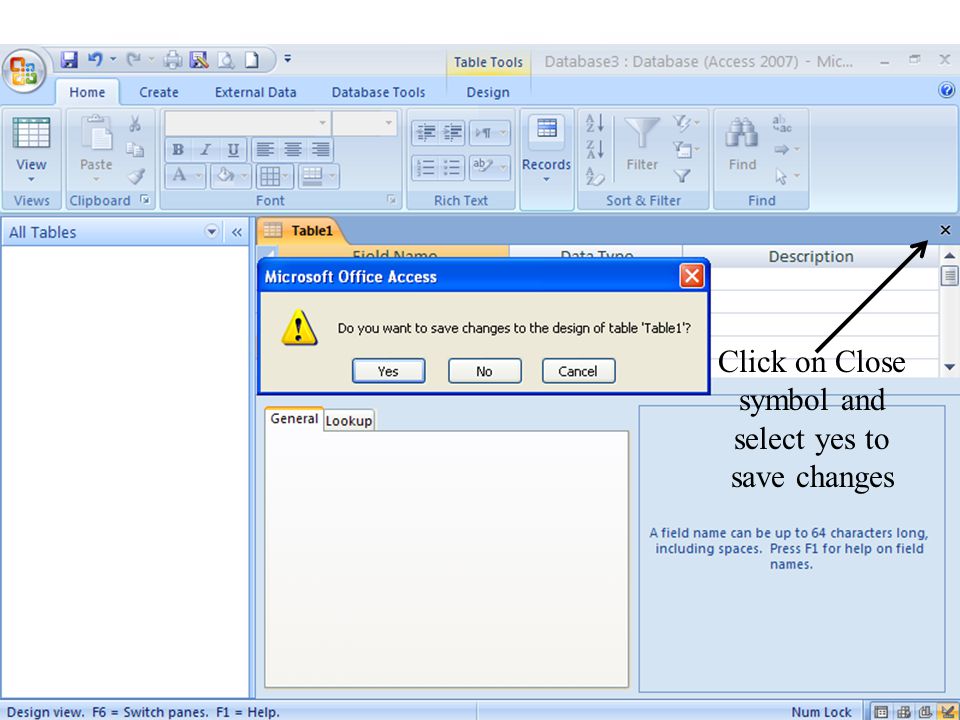
Task: Cancel the save changes dialog
Action: coord(578,371)
